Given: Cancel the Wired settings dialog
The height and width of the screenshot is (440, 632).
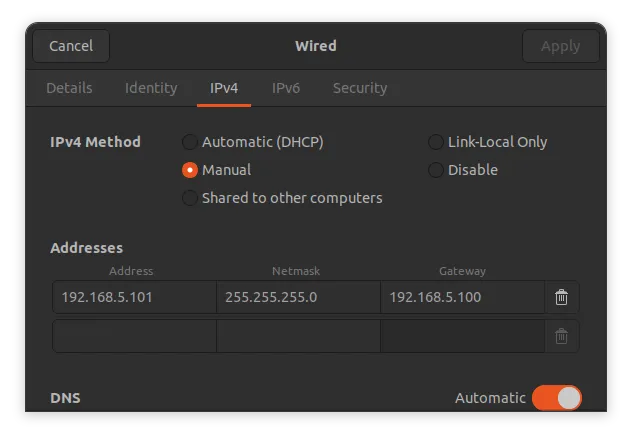Looking at the screenshot, I should pyautogui.click(x=71, y=46).
